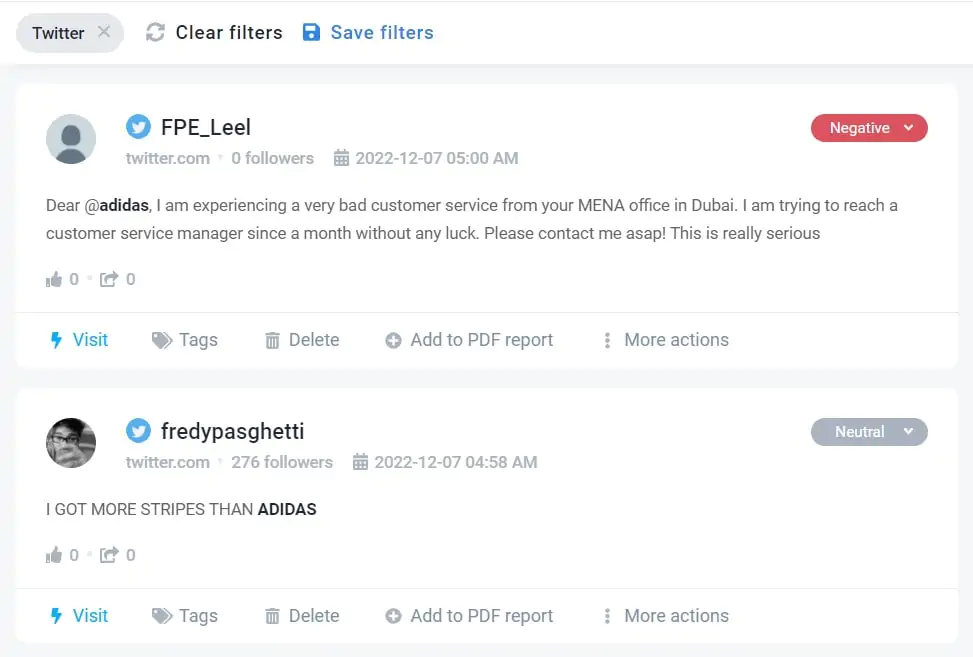Select the Twitter bird icon on FPE_Leel's mention

138,126
